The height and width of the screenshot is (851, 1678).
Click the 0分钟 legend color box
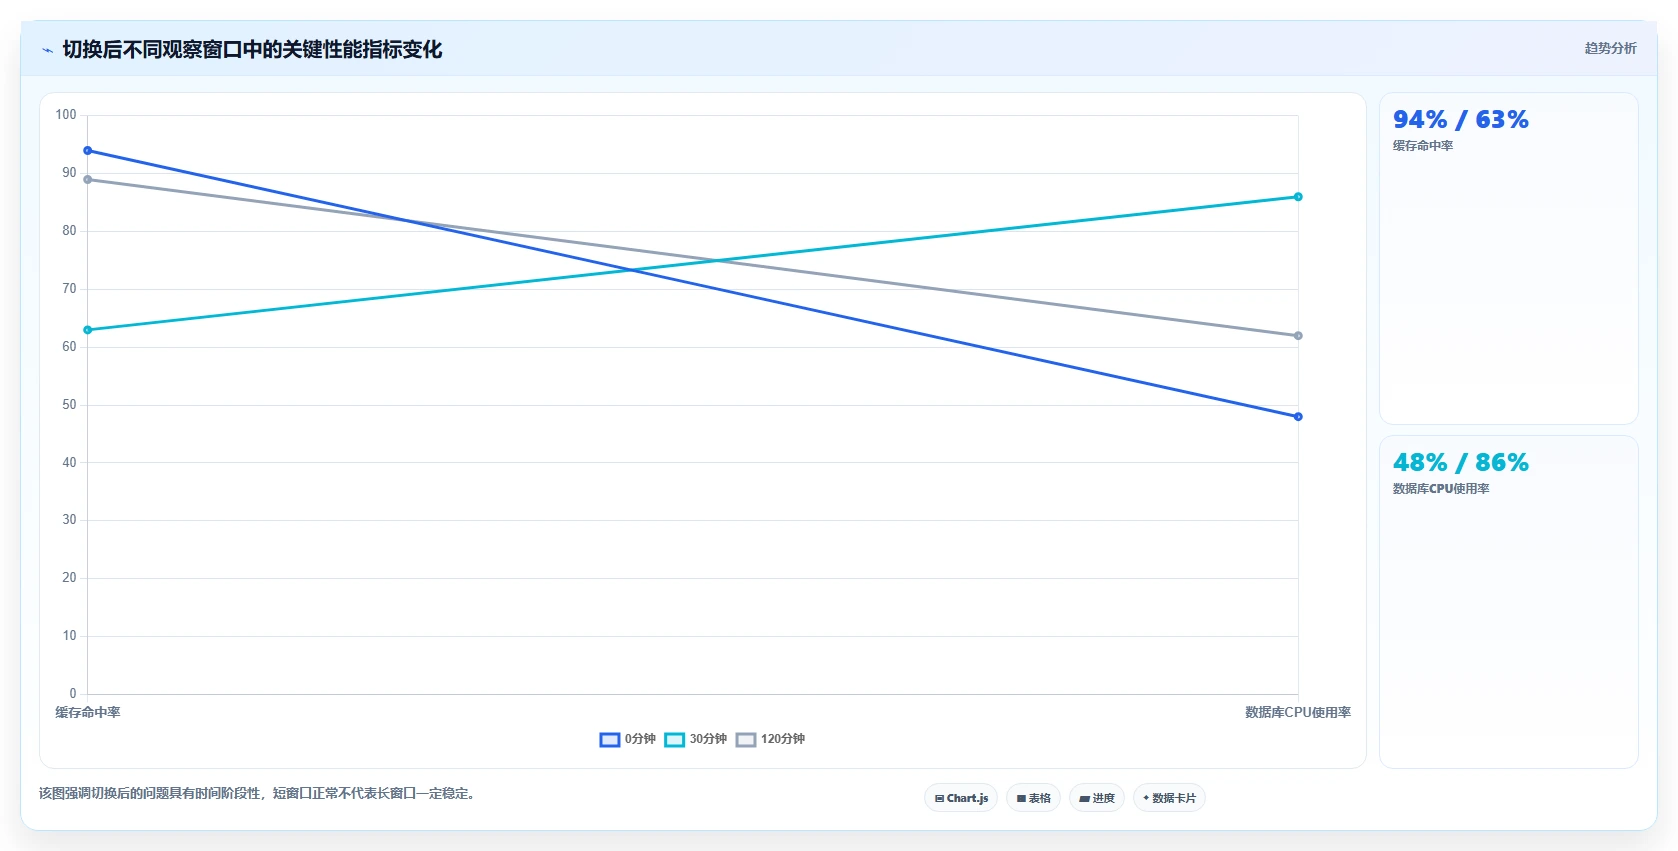coord(610,740)
